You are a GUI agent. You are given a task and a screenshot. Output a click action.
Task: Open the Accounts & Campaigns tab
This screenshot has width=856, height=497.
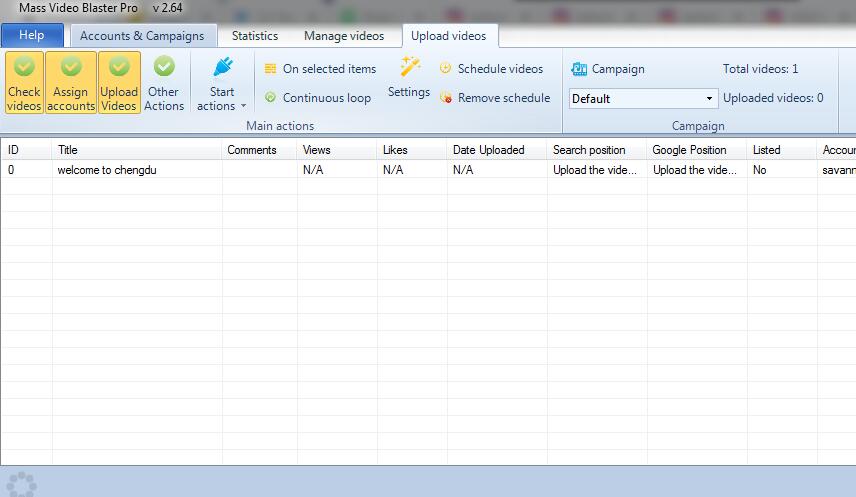[x=142, y=36]
